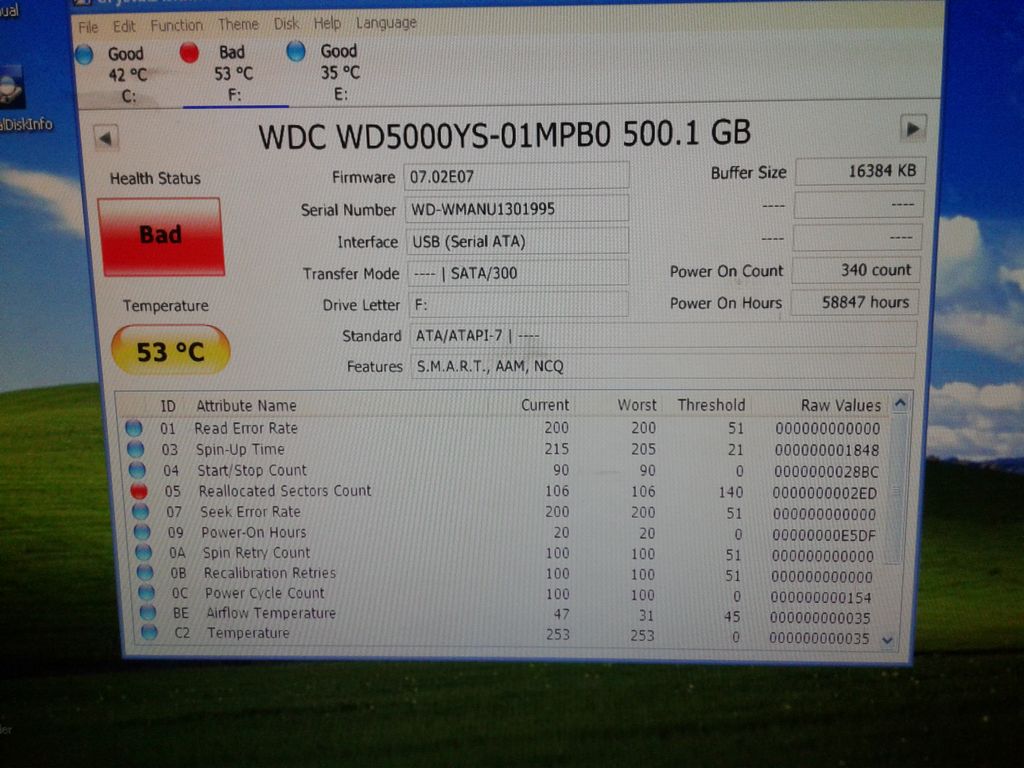Click the blue status orb for drive C:
Viewport: 1024px width, 768px height.
click(84, 55)
